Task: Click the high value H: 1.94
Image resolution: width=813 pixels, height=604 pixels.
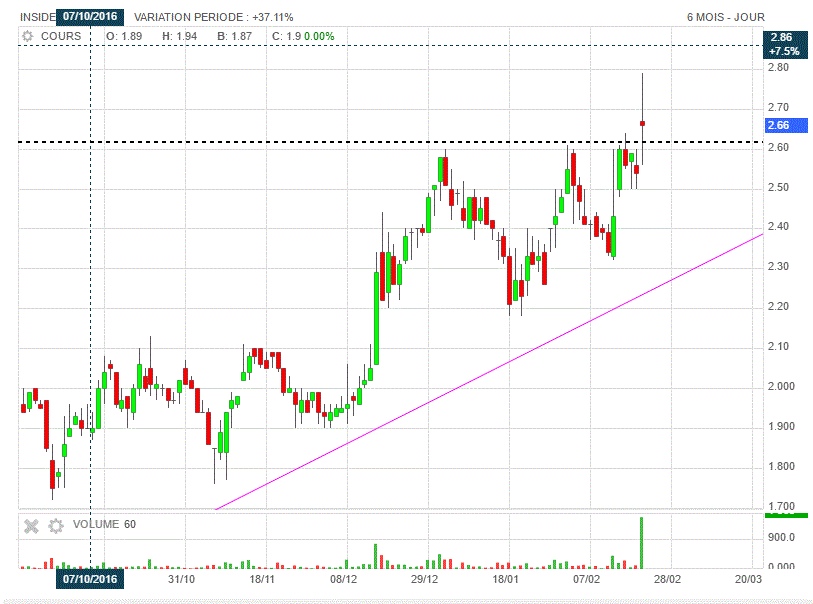Action: [179, 36]
